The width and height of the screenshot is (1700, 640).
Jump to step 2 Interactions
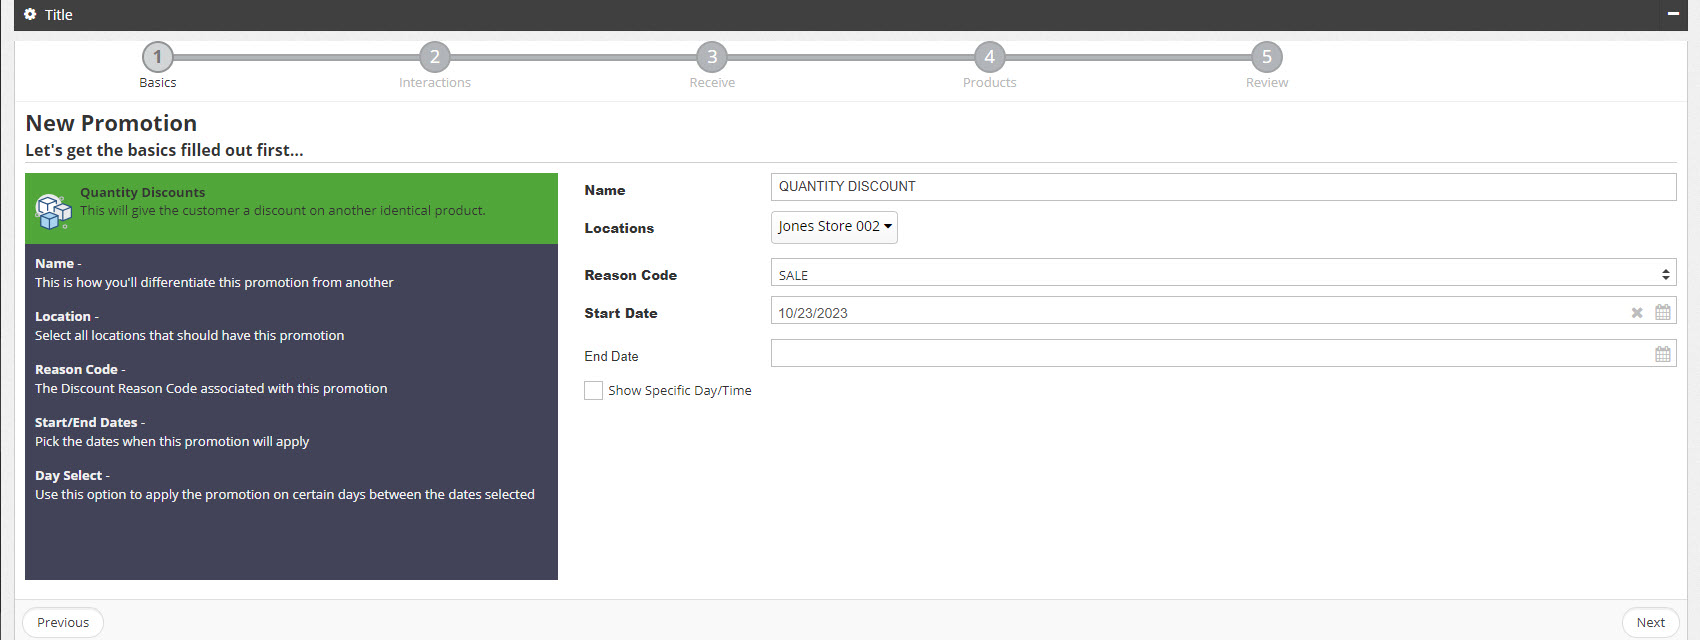pyautogui.click(x=435, y=57)
